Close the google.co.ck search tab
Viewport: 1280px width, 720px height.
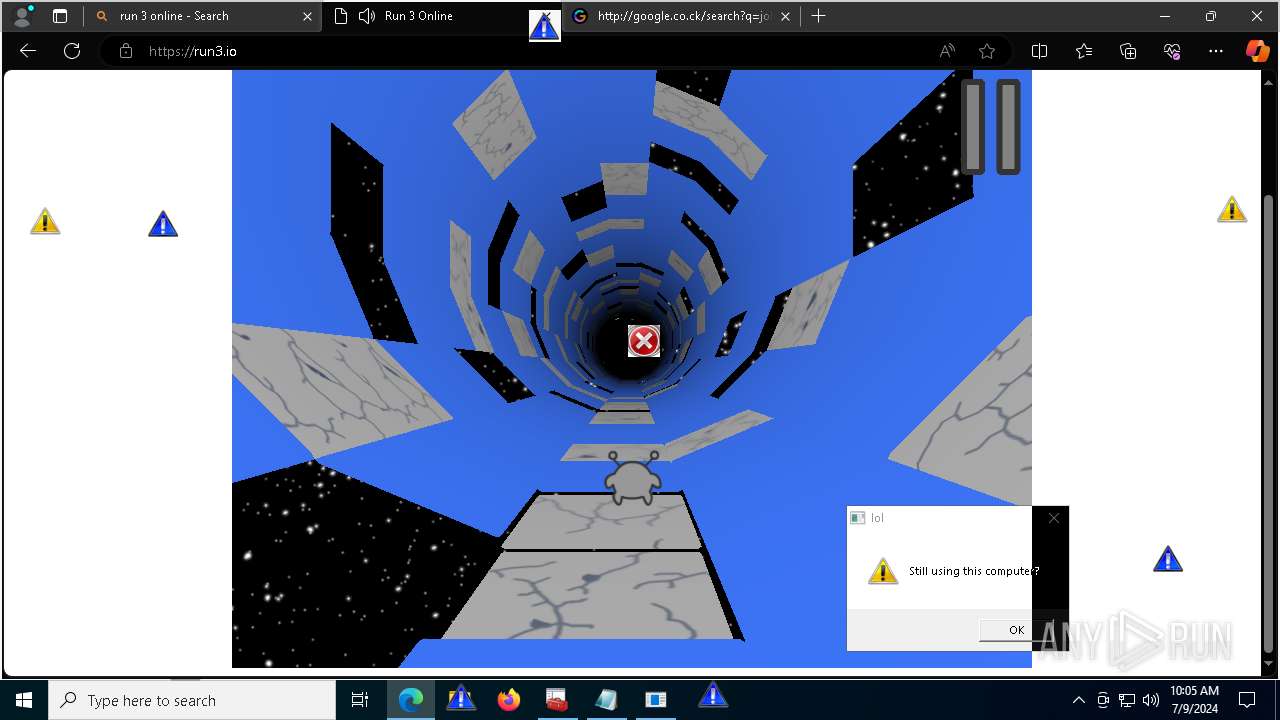pos(785,16)
